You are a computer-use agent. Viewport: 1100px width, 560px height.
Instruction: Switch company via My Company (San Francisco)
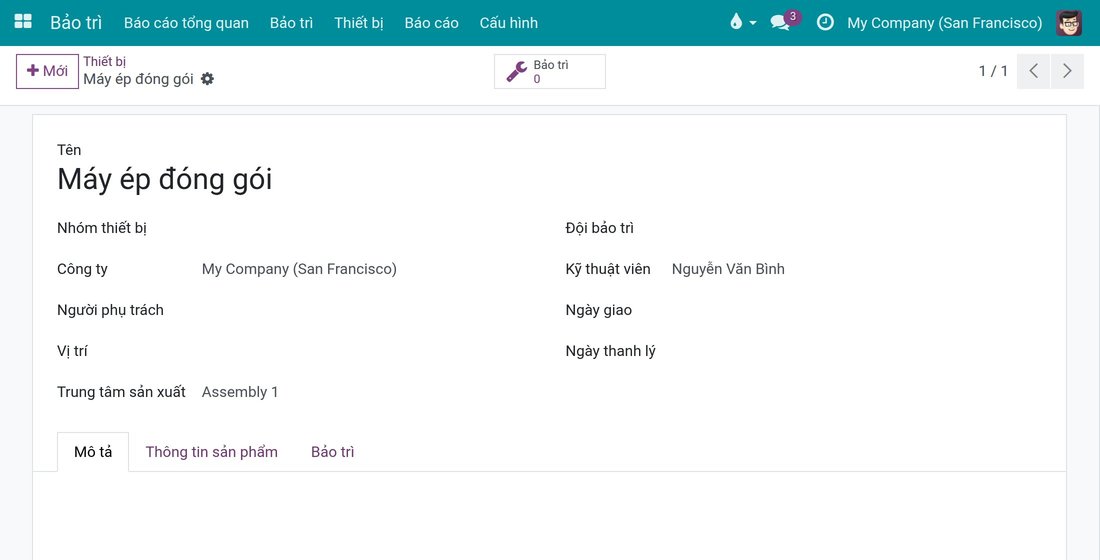pyautogui.click(x=944, y=22)
